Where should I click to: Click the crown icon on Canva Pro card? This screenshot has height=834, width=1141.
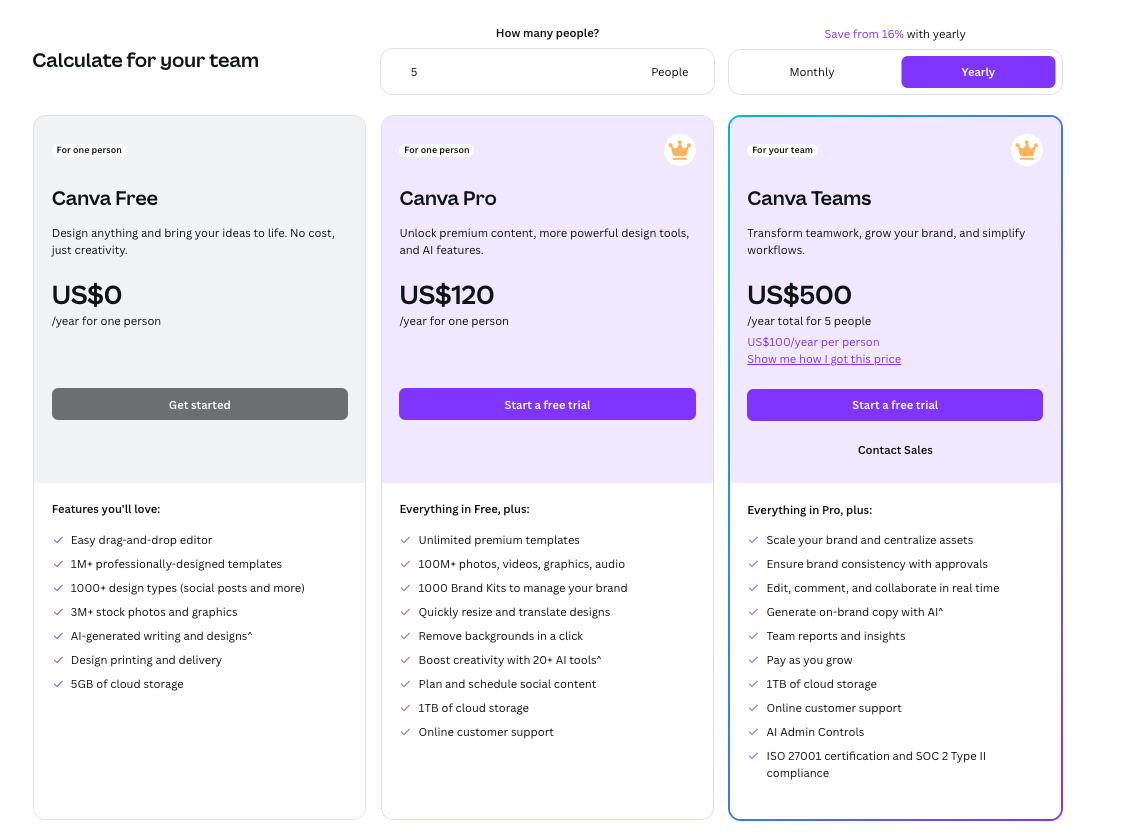[x=680, y=150]
